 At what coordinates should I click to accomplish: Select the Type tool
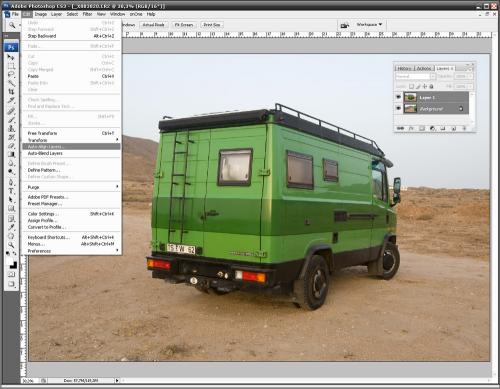11,191
